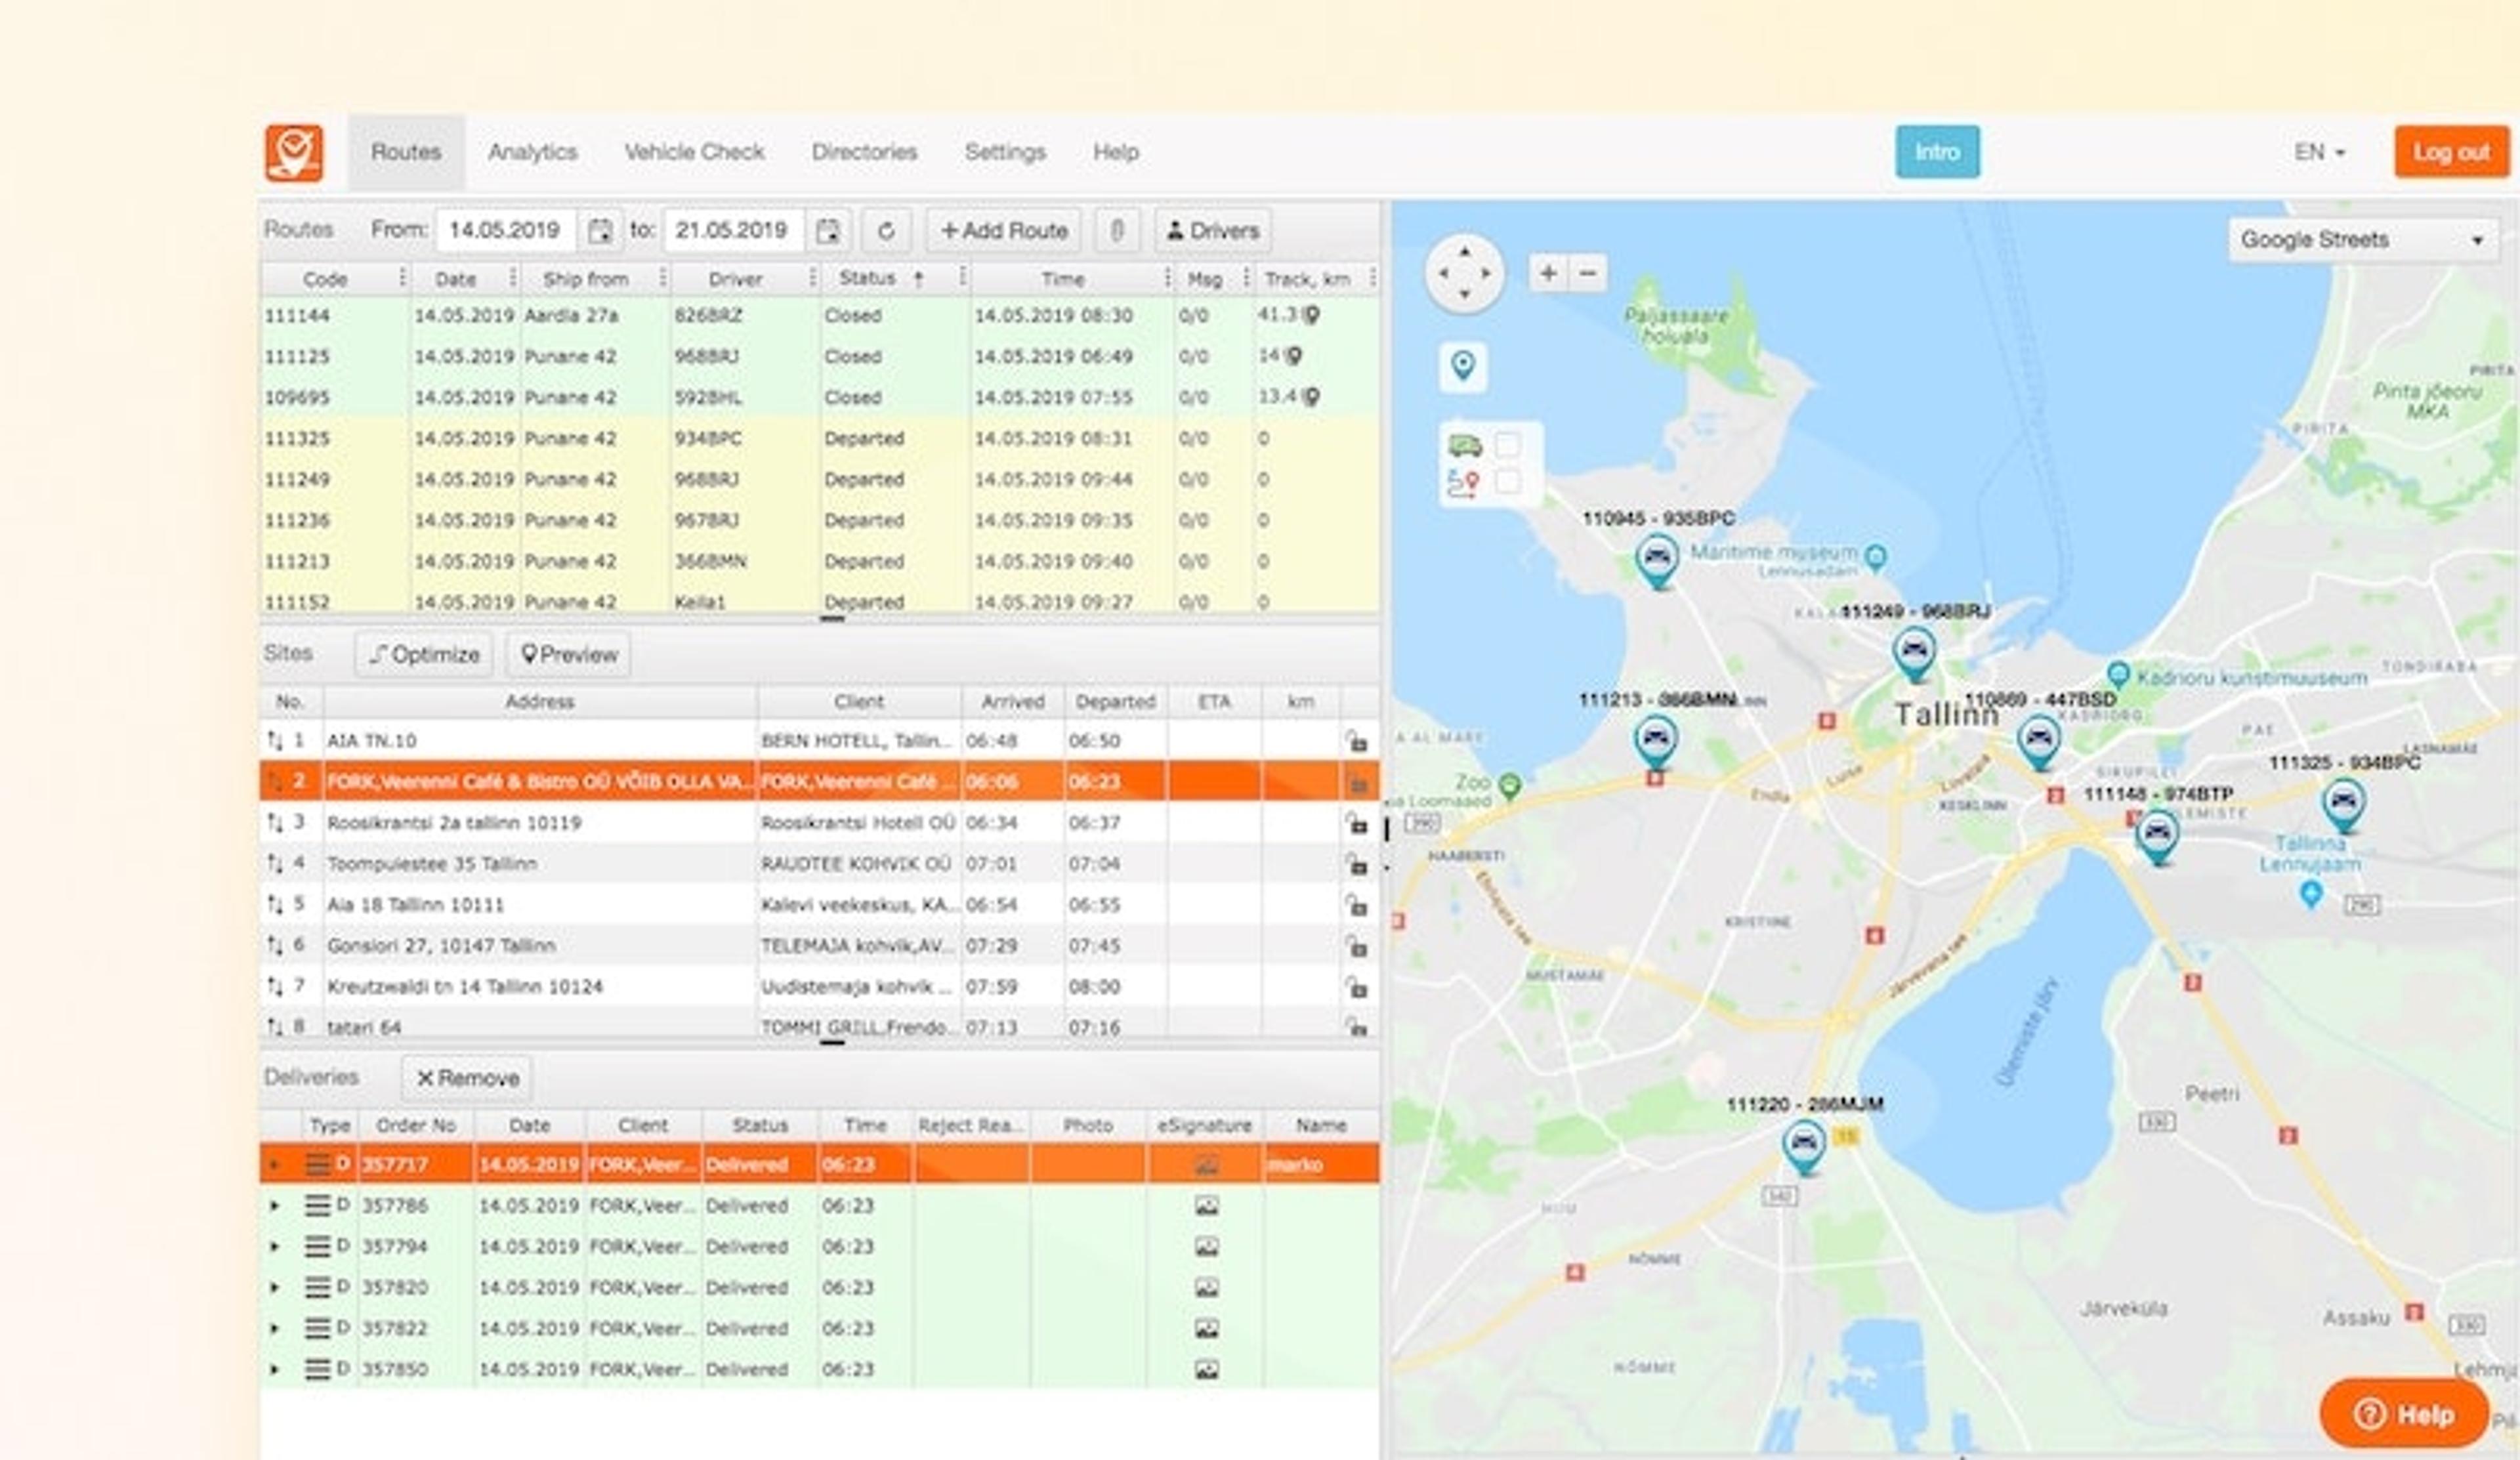Image resolution: width=2520 pixels, height=1460 pixels.
Task: Open the Google Streets map type dropdown
Action: [x=2362, y=240]
